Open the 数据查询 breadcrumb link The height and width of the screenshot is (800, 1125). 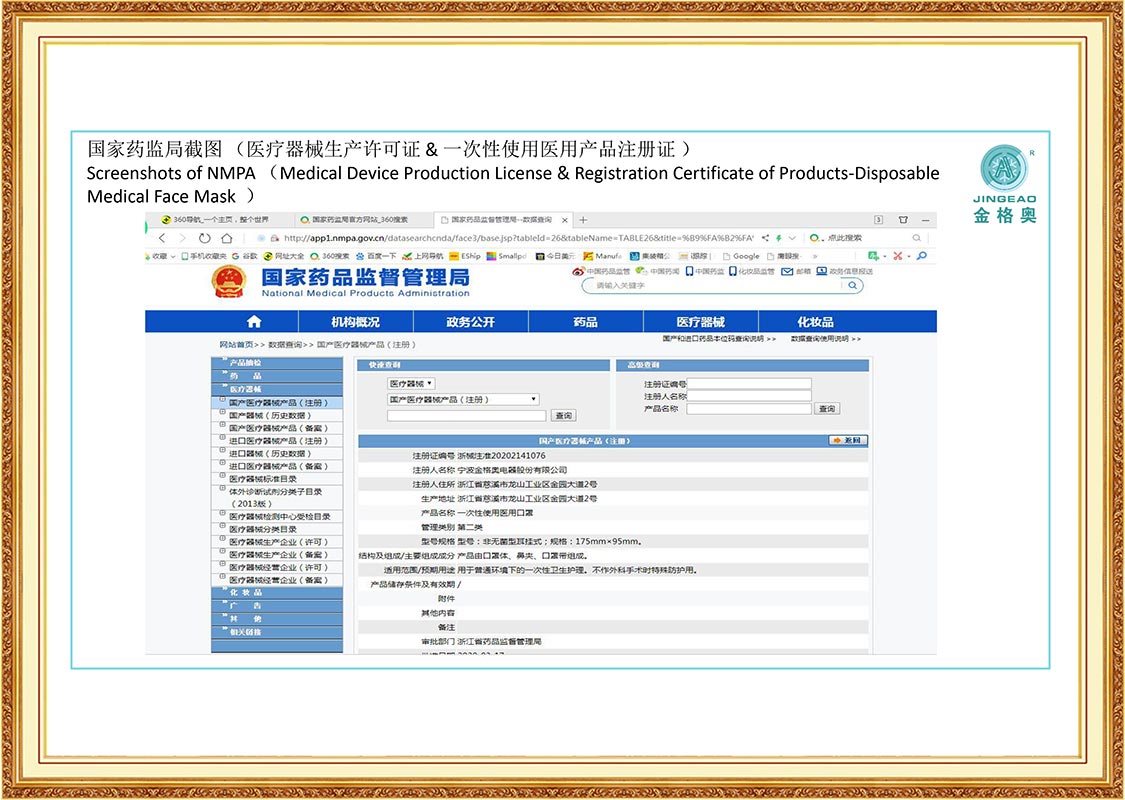(286, 345)
